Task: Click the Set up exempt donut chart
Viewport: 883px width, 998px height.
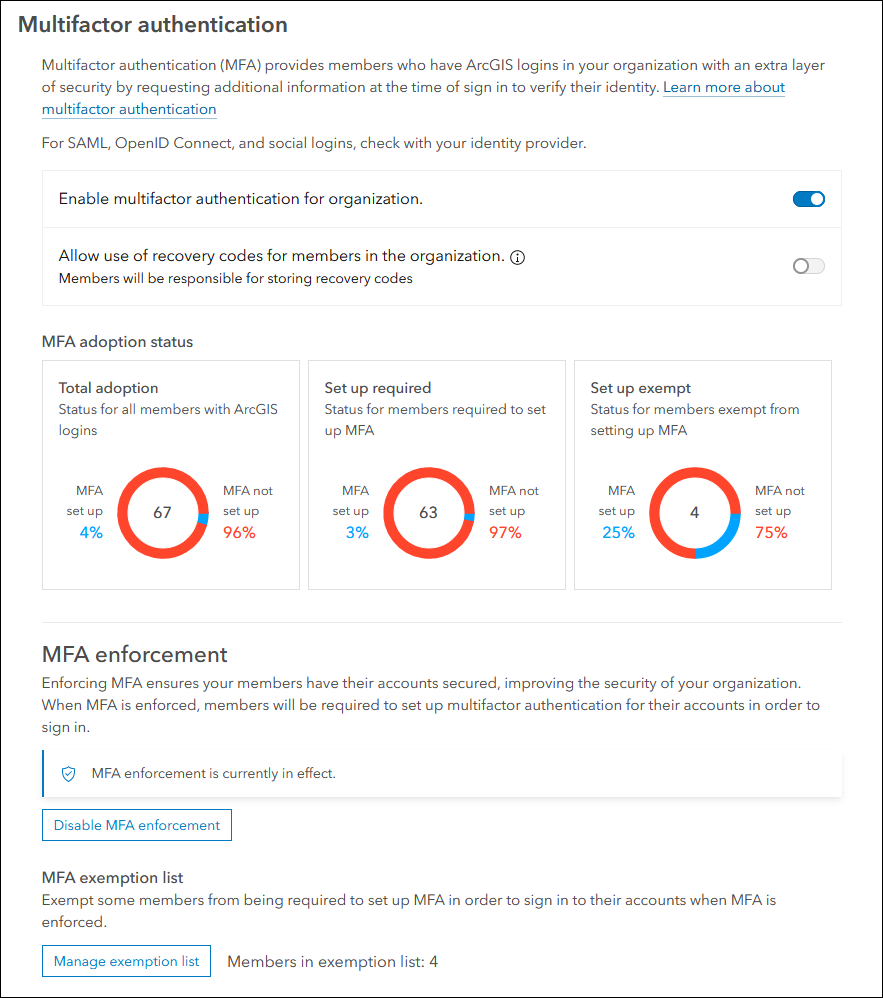Action: click(694, 513)
